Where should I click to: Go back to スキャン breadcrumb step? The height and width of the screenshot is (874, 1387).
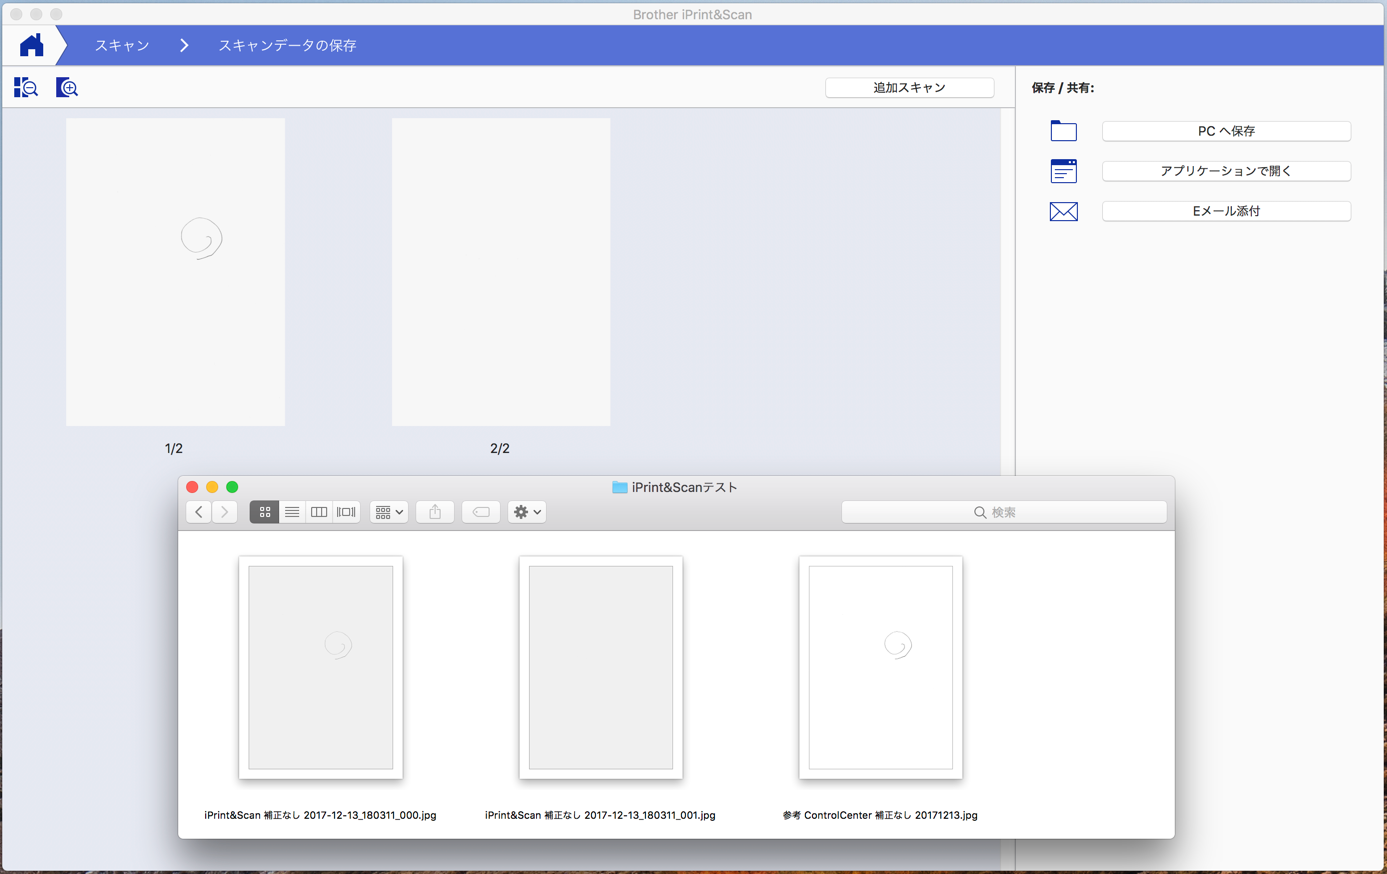pos(122,46)
